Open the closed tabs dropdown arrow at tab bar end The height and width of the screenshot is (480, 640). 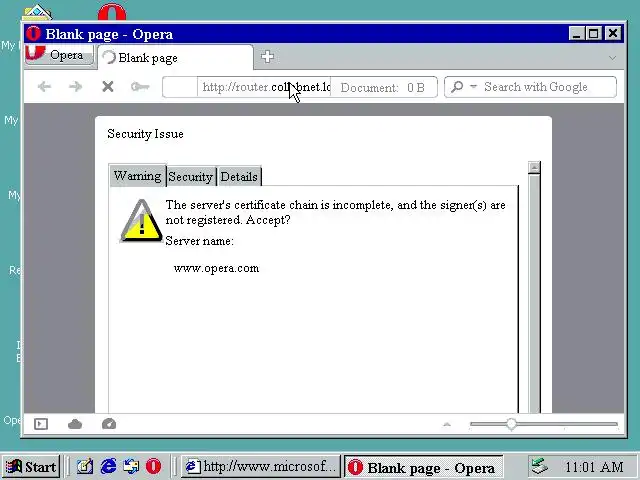612,58
